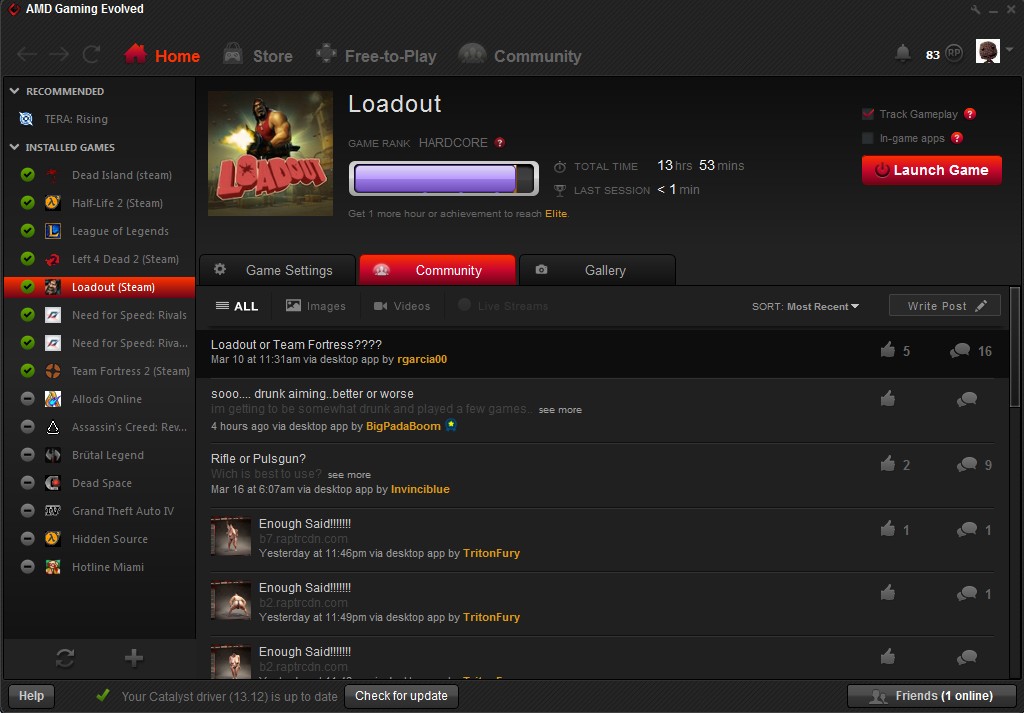Click the Track Gameplay help icon

(x=970, y=114)
